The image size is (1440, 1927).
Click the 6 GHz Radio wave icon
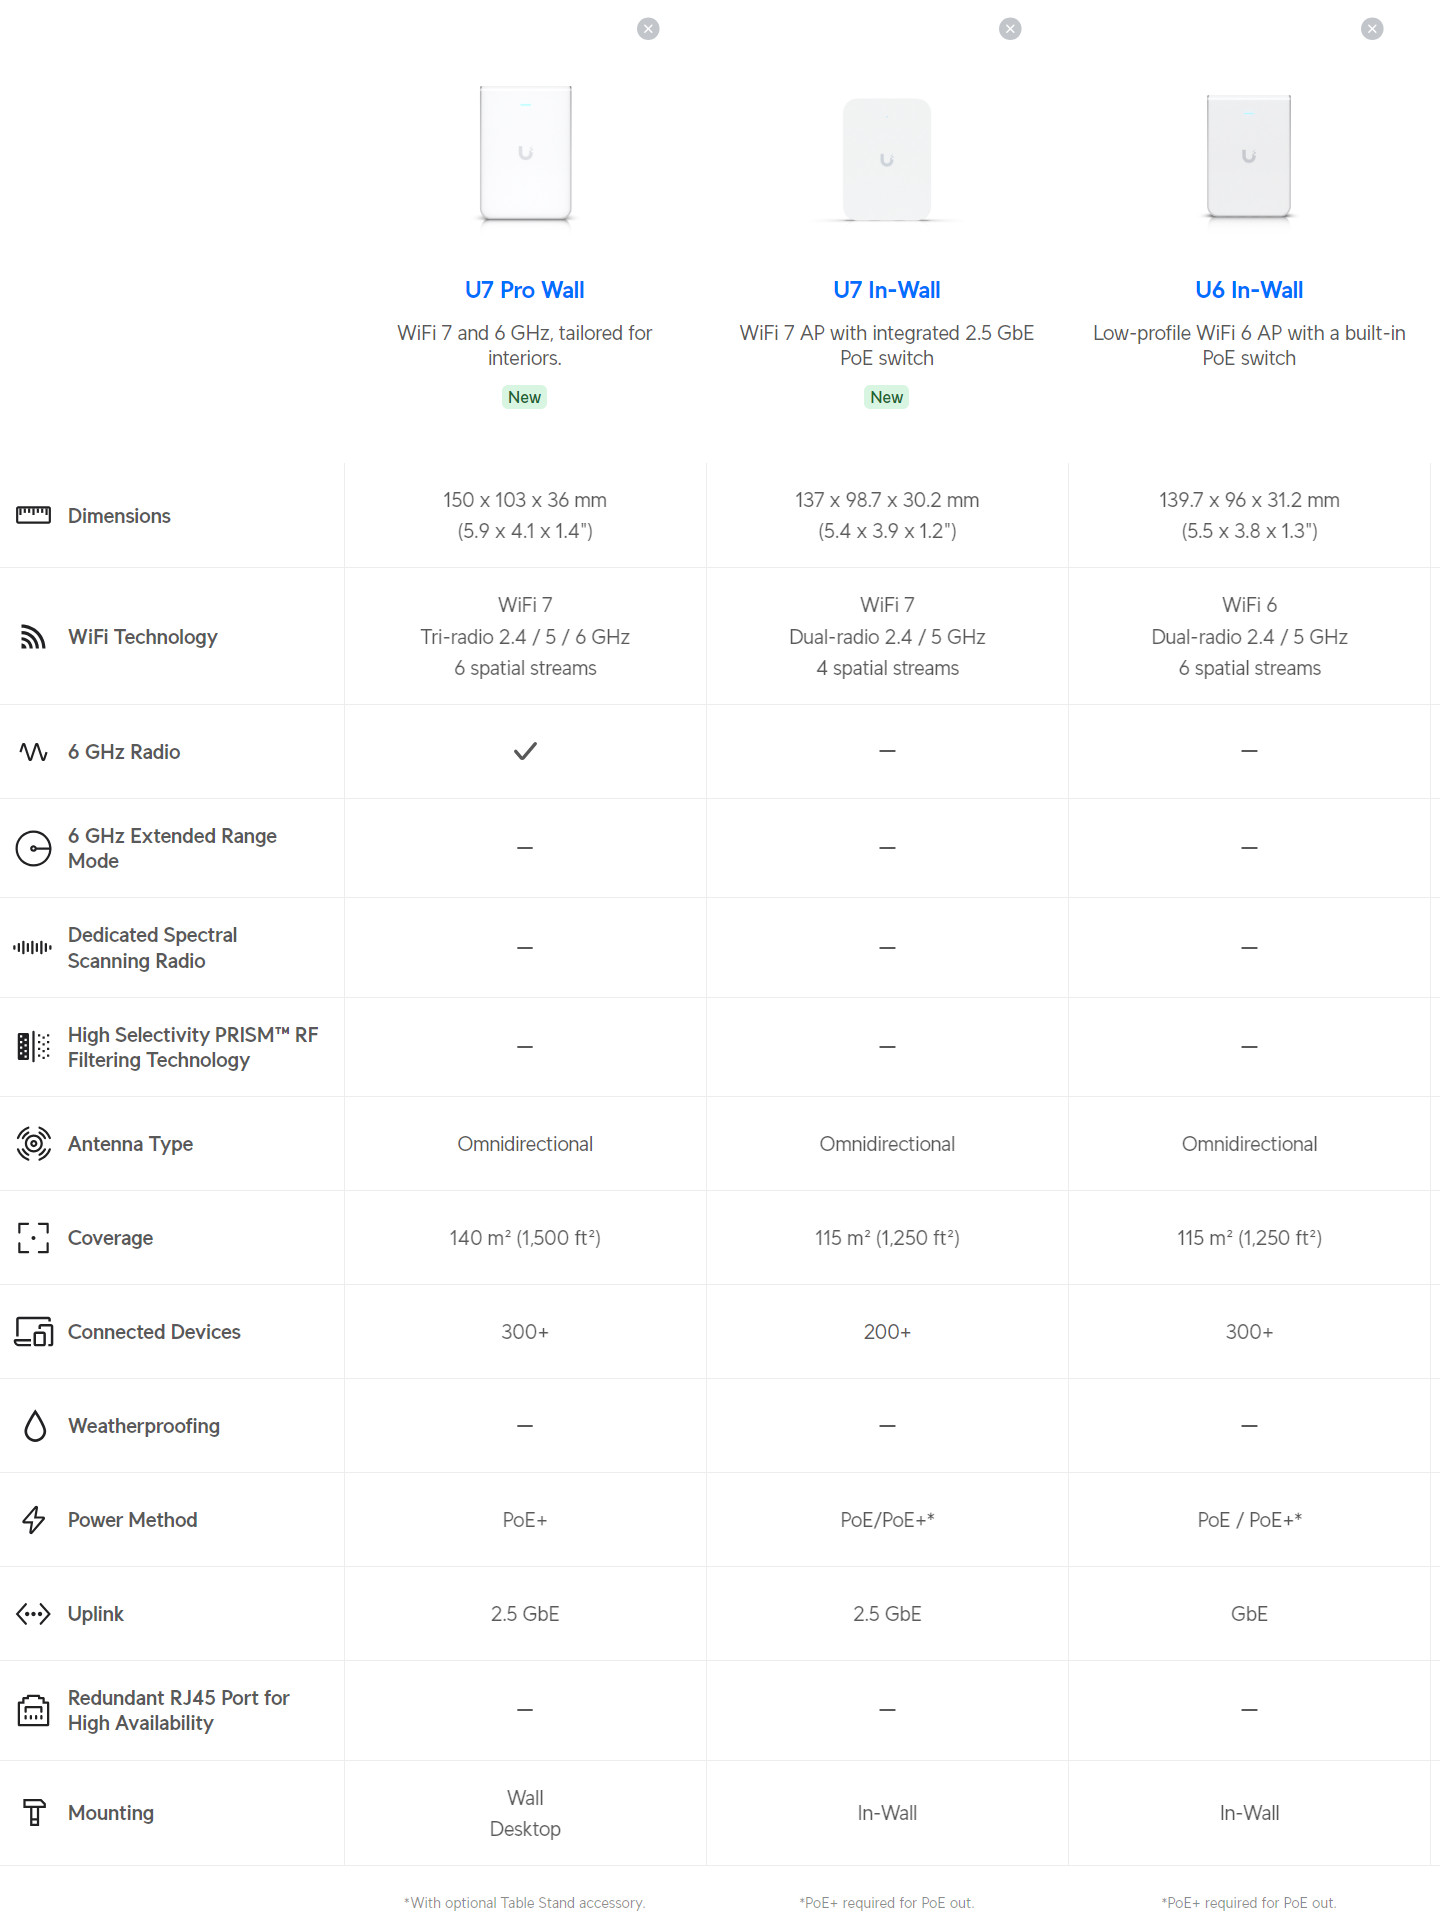(x=33, y=752)
